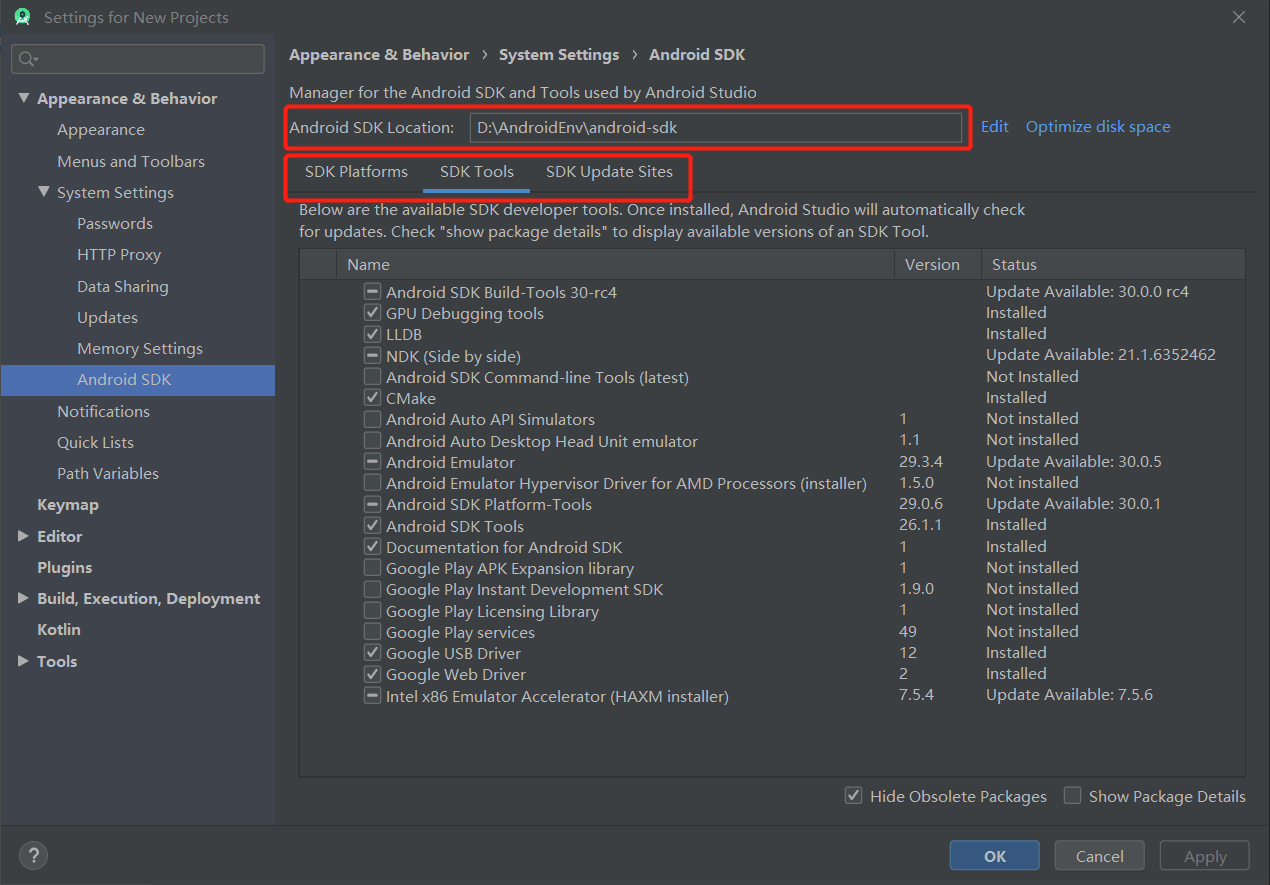1270x885 pixels.
Task: Click the settings search field
Action: (x=138, y=59)
